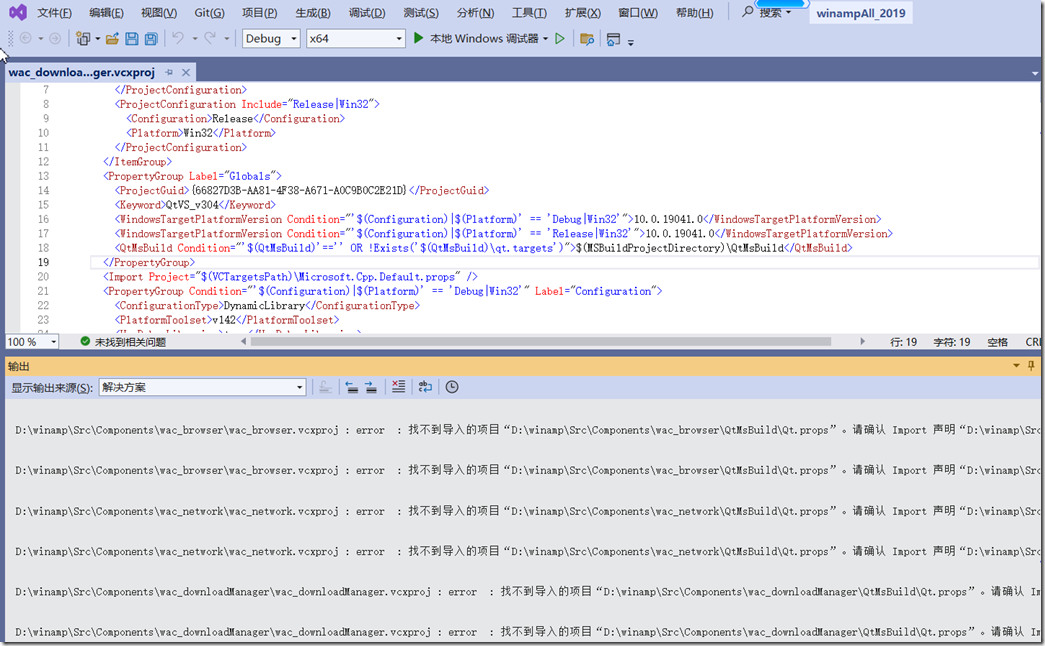Start without debugging using the hollow green arrow
The width and height of the screenshot is (1045, 646).
[560, 39]
